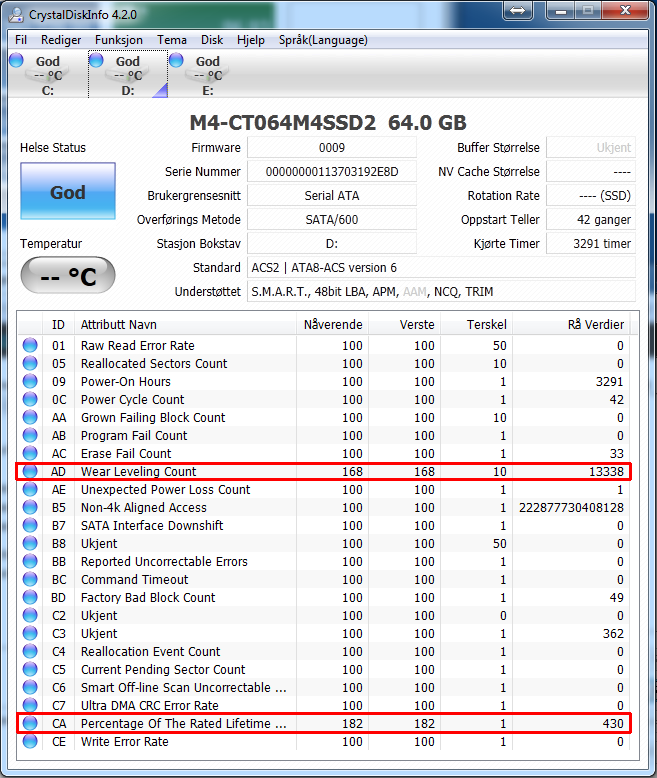Open the Tema menu

pyautogui.click(x=172, y=40)
